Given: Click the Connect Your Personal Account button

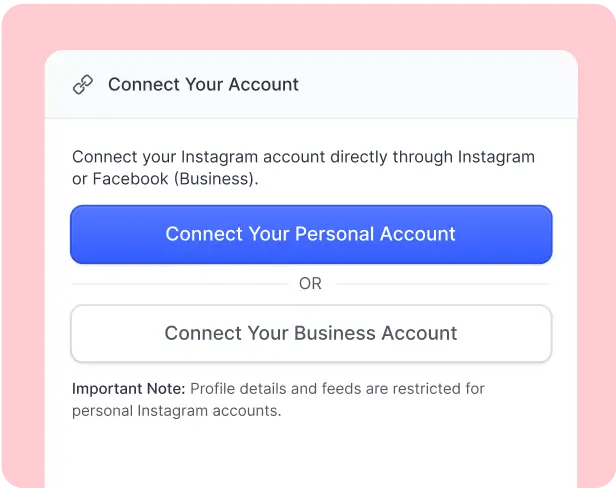Looking at the screenshot, I should tap(311, 234).
